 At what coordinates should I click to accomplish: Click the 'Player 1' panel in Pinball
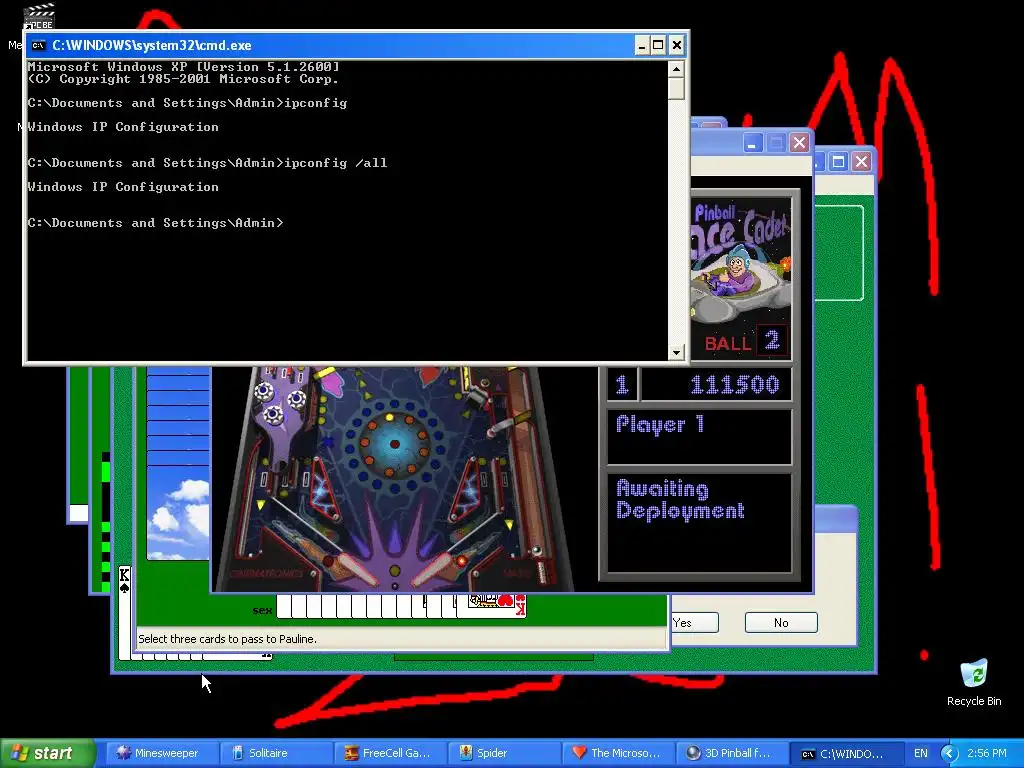[x=699, y=437]
